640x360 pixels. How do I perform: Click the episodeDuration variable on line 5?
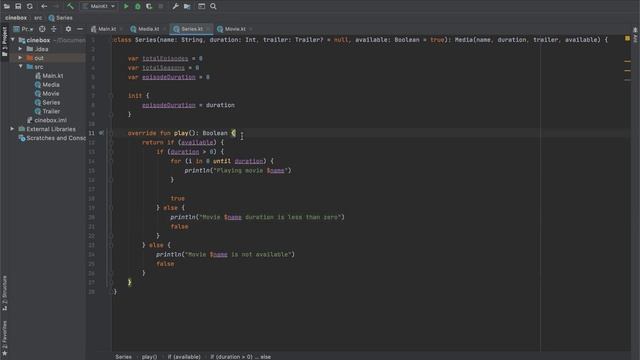pyautogui.click(x=169, y=77)
